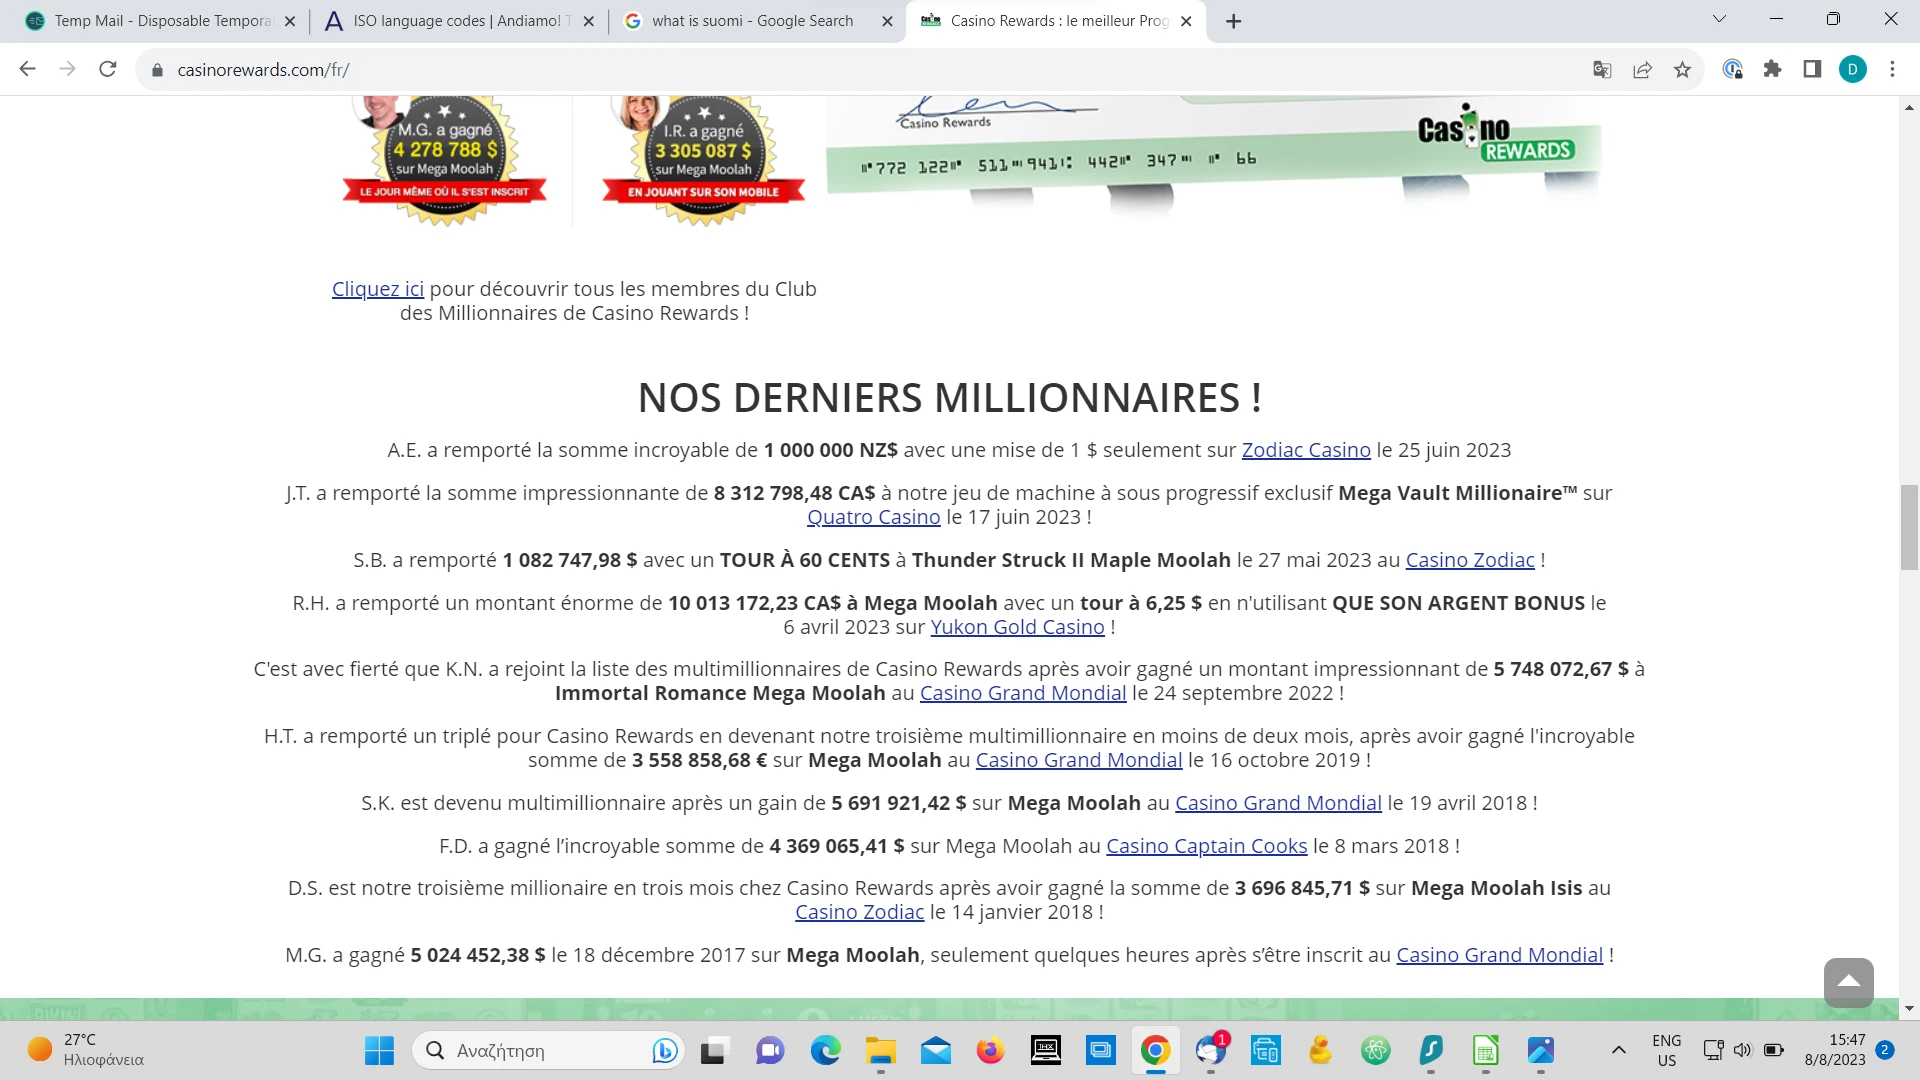Screen dimensions: 1920x1080
Task: Open the Extensions puzzle icon
Action: pyautogui.click(x=1772, y=69)
